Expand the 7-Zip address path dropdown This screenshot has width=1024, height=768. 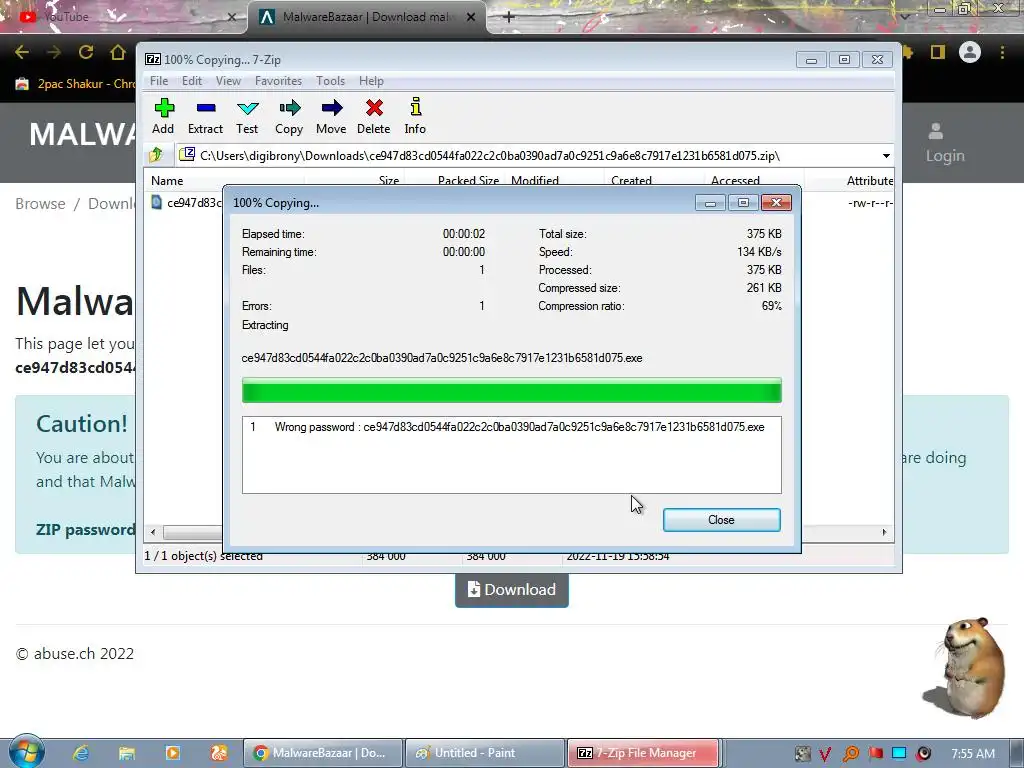pyautogui.click(x=886, y=156)
